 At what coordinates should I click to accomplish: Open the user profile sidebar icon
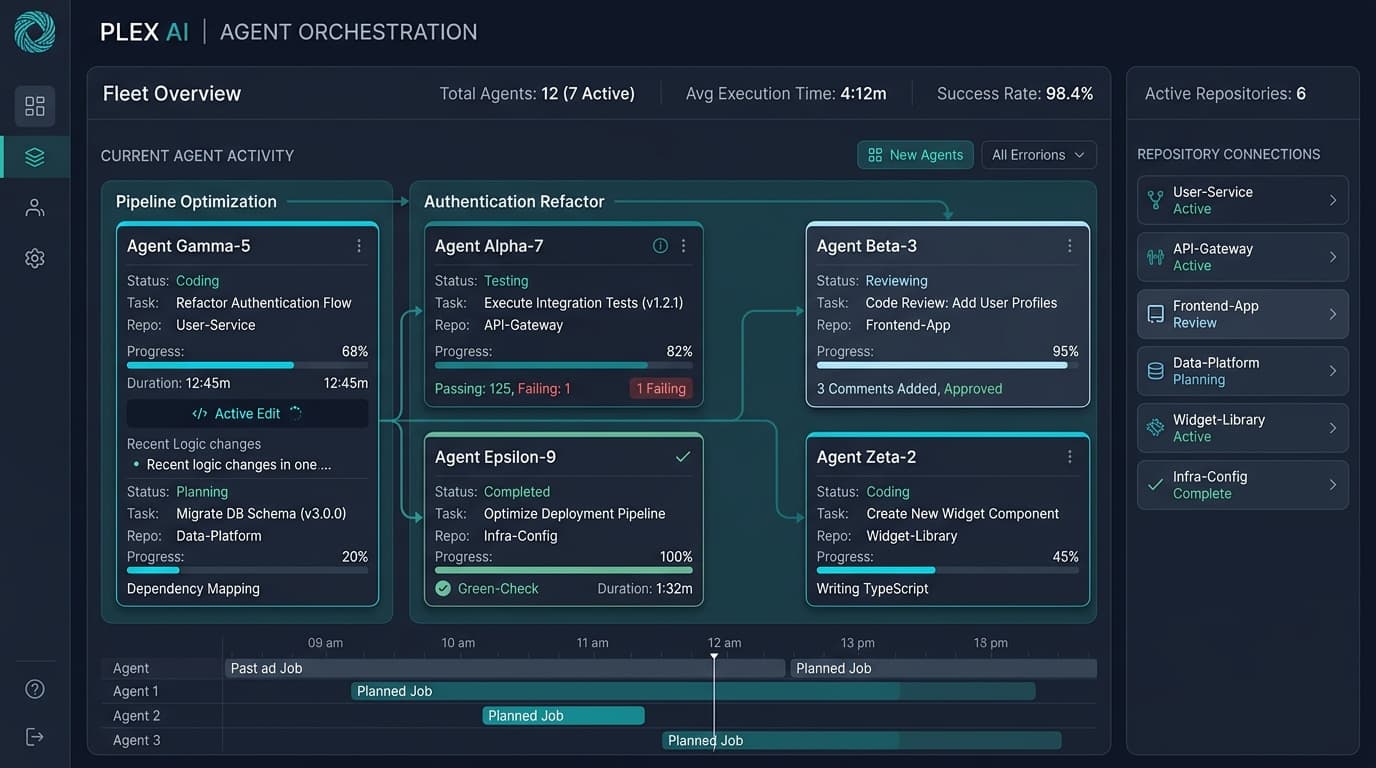35,208
